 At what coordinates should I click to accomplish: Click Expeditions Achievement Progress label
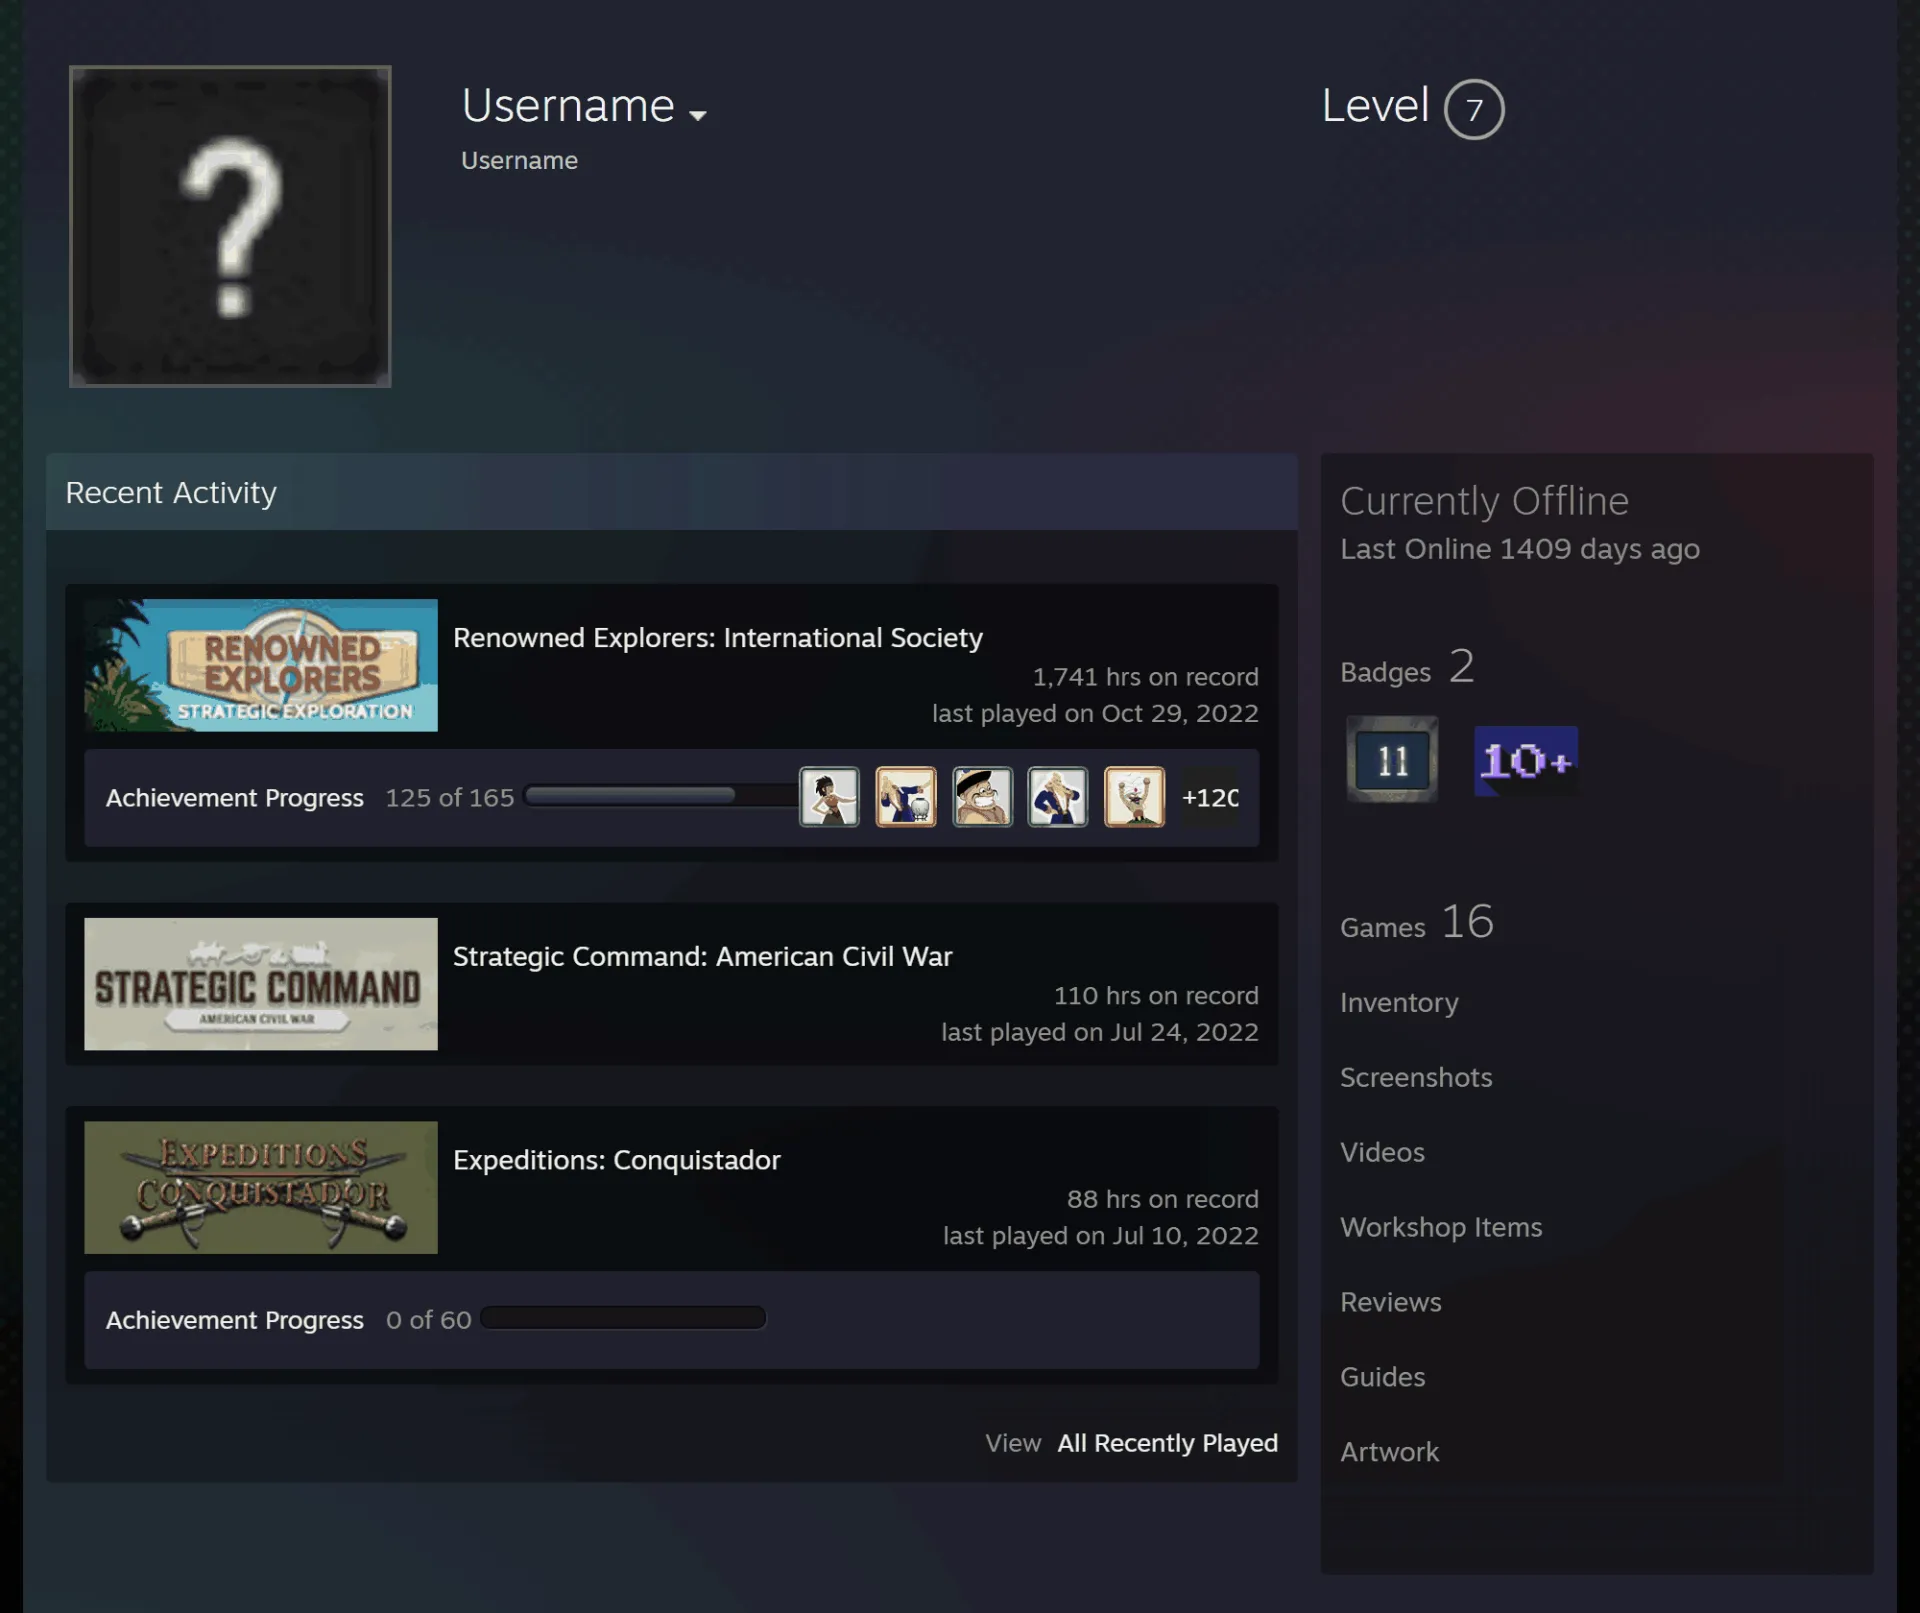click(235, 1320)
